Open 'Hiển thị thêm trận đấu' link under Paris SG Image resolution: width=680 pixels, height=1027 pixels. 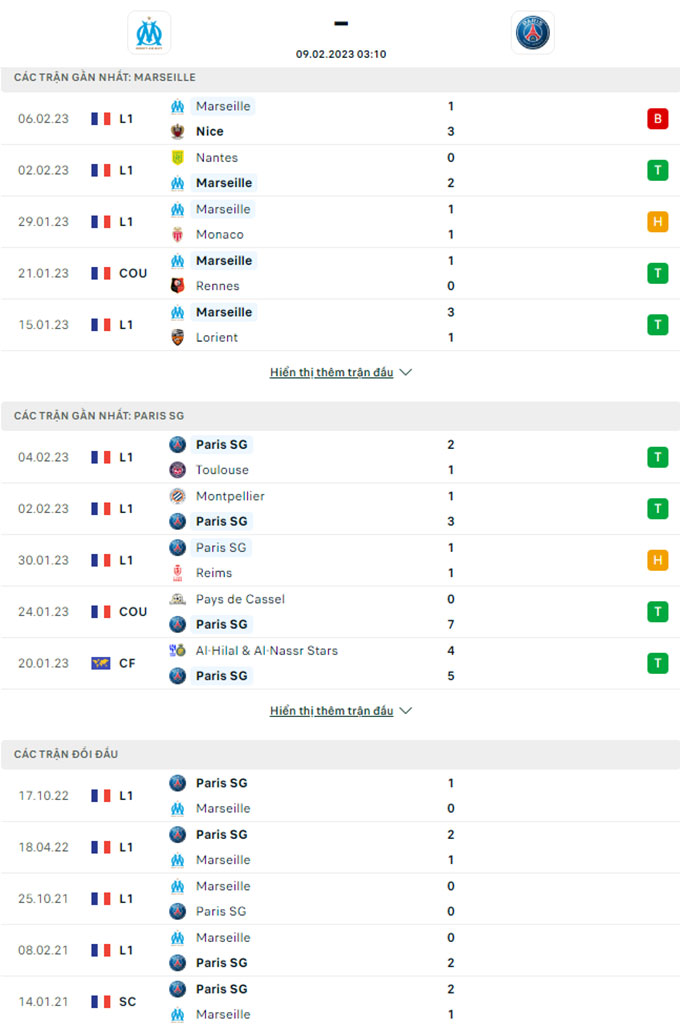[331, 711]
